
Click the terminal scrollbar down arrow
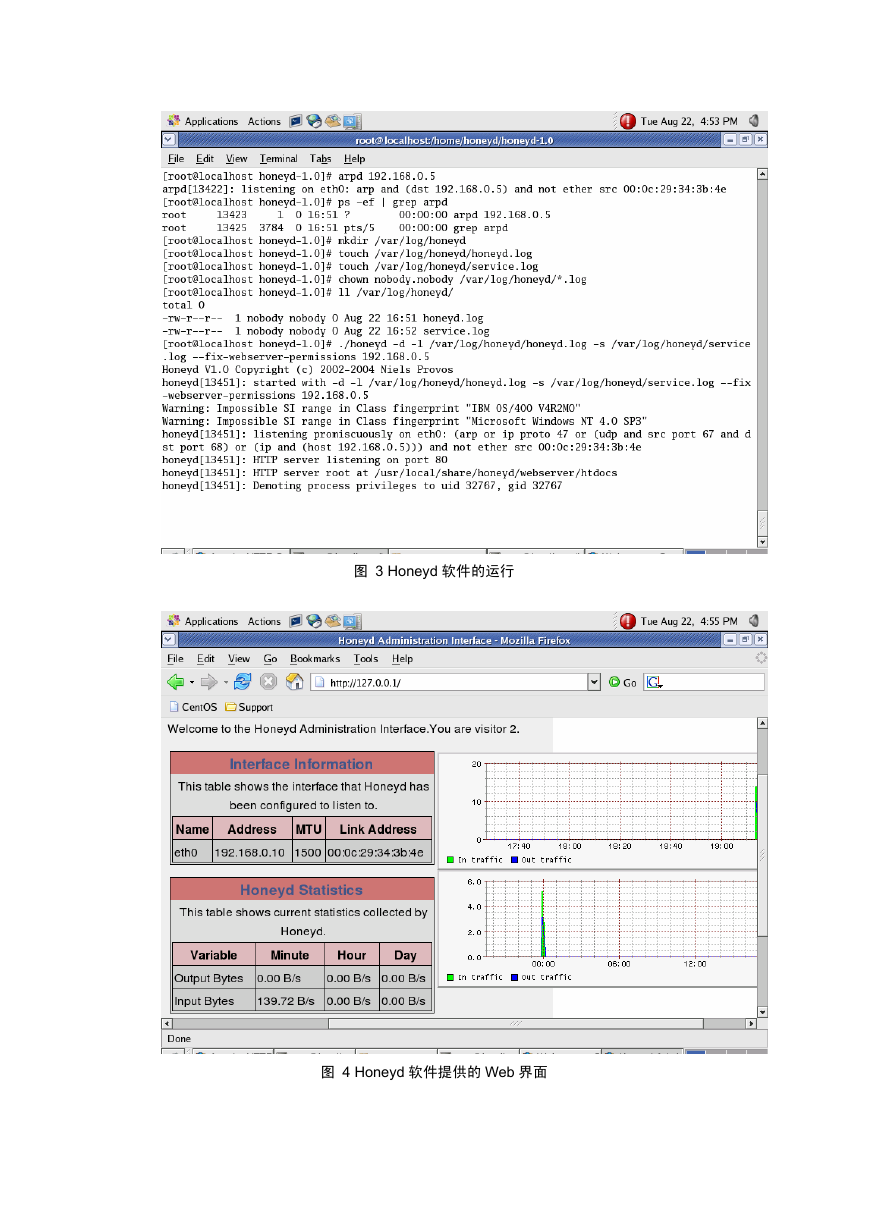click(762, 541)
